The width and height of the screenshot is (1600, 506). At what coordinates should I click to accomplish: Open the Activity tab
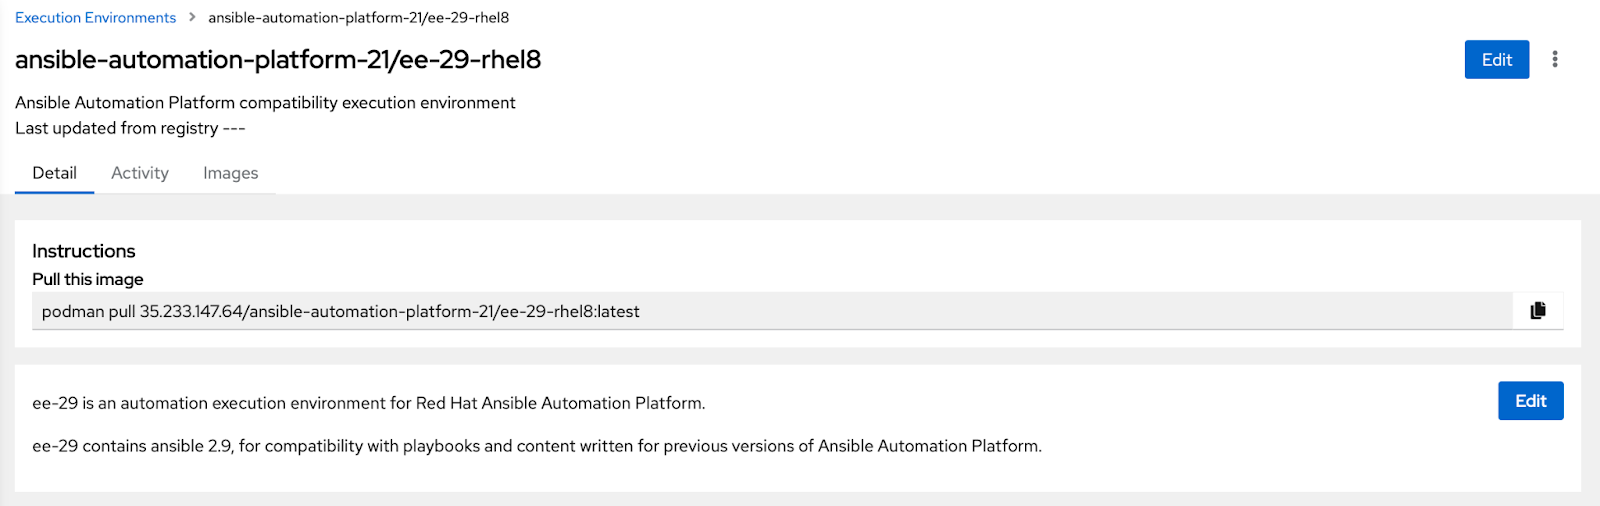[x=140, y=173]
